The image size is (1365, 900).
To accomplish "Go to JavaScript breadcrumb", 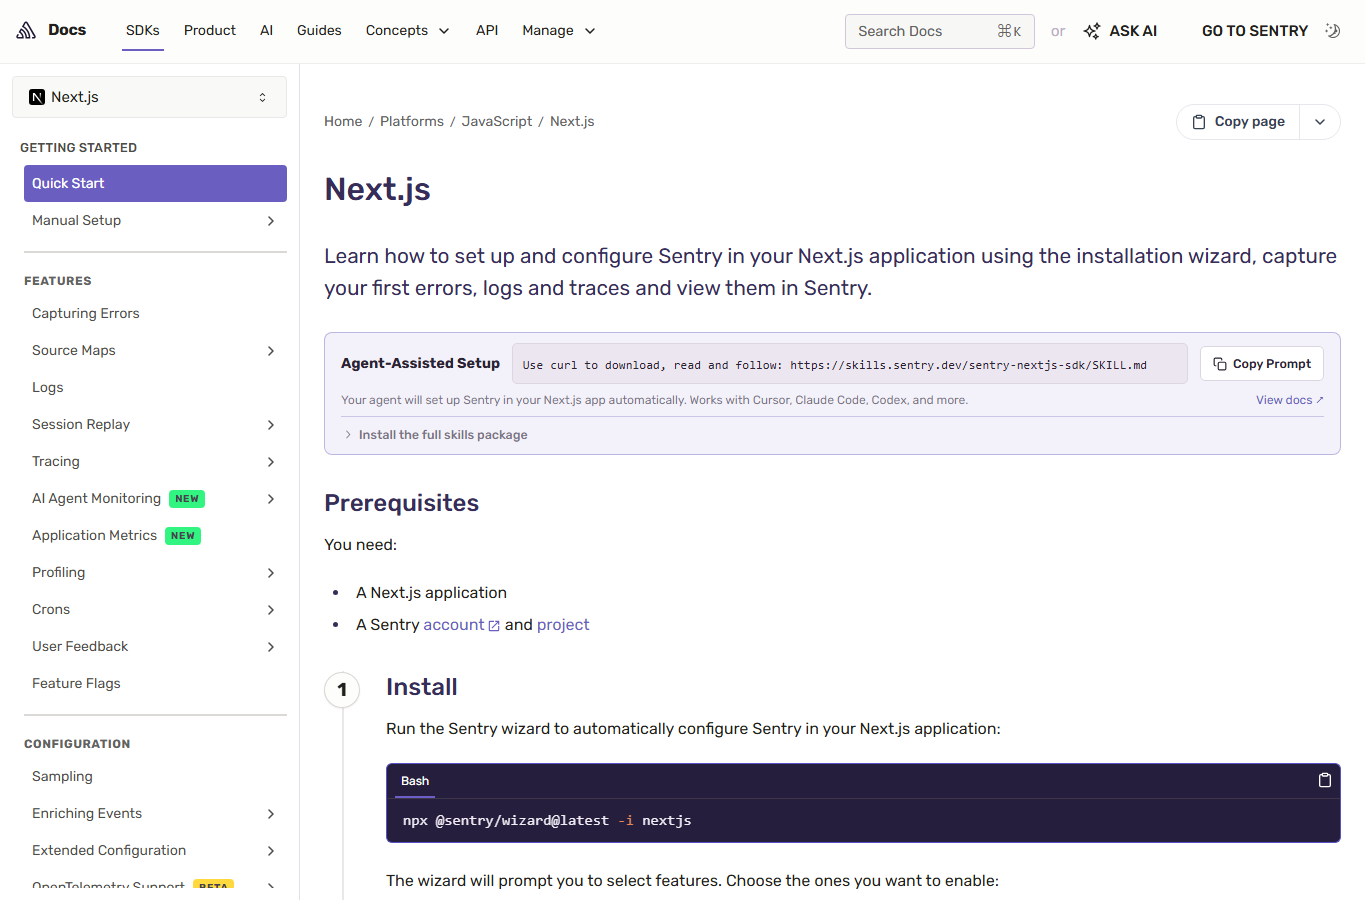I will (x=497, y=122).
